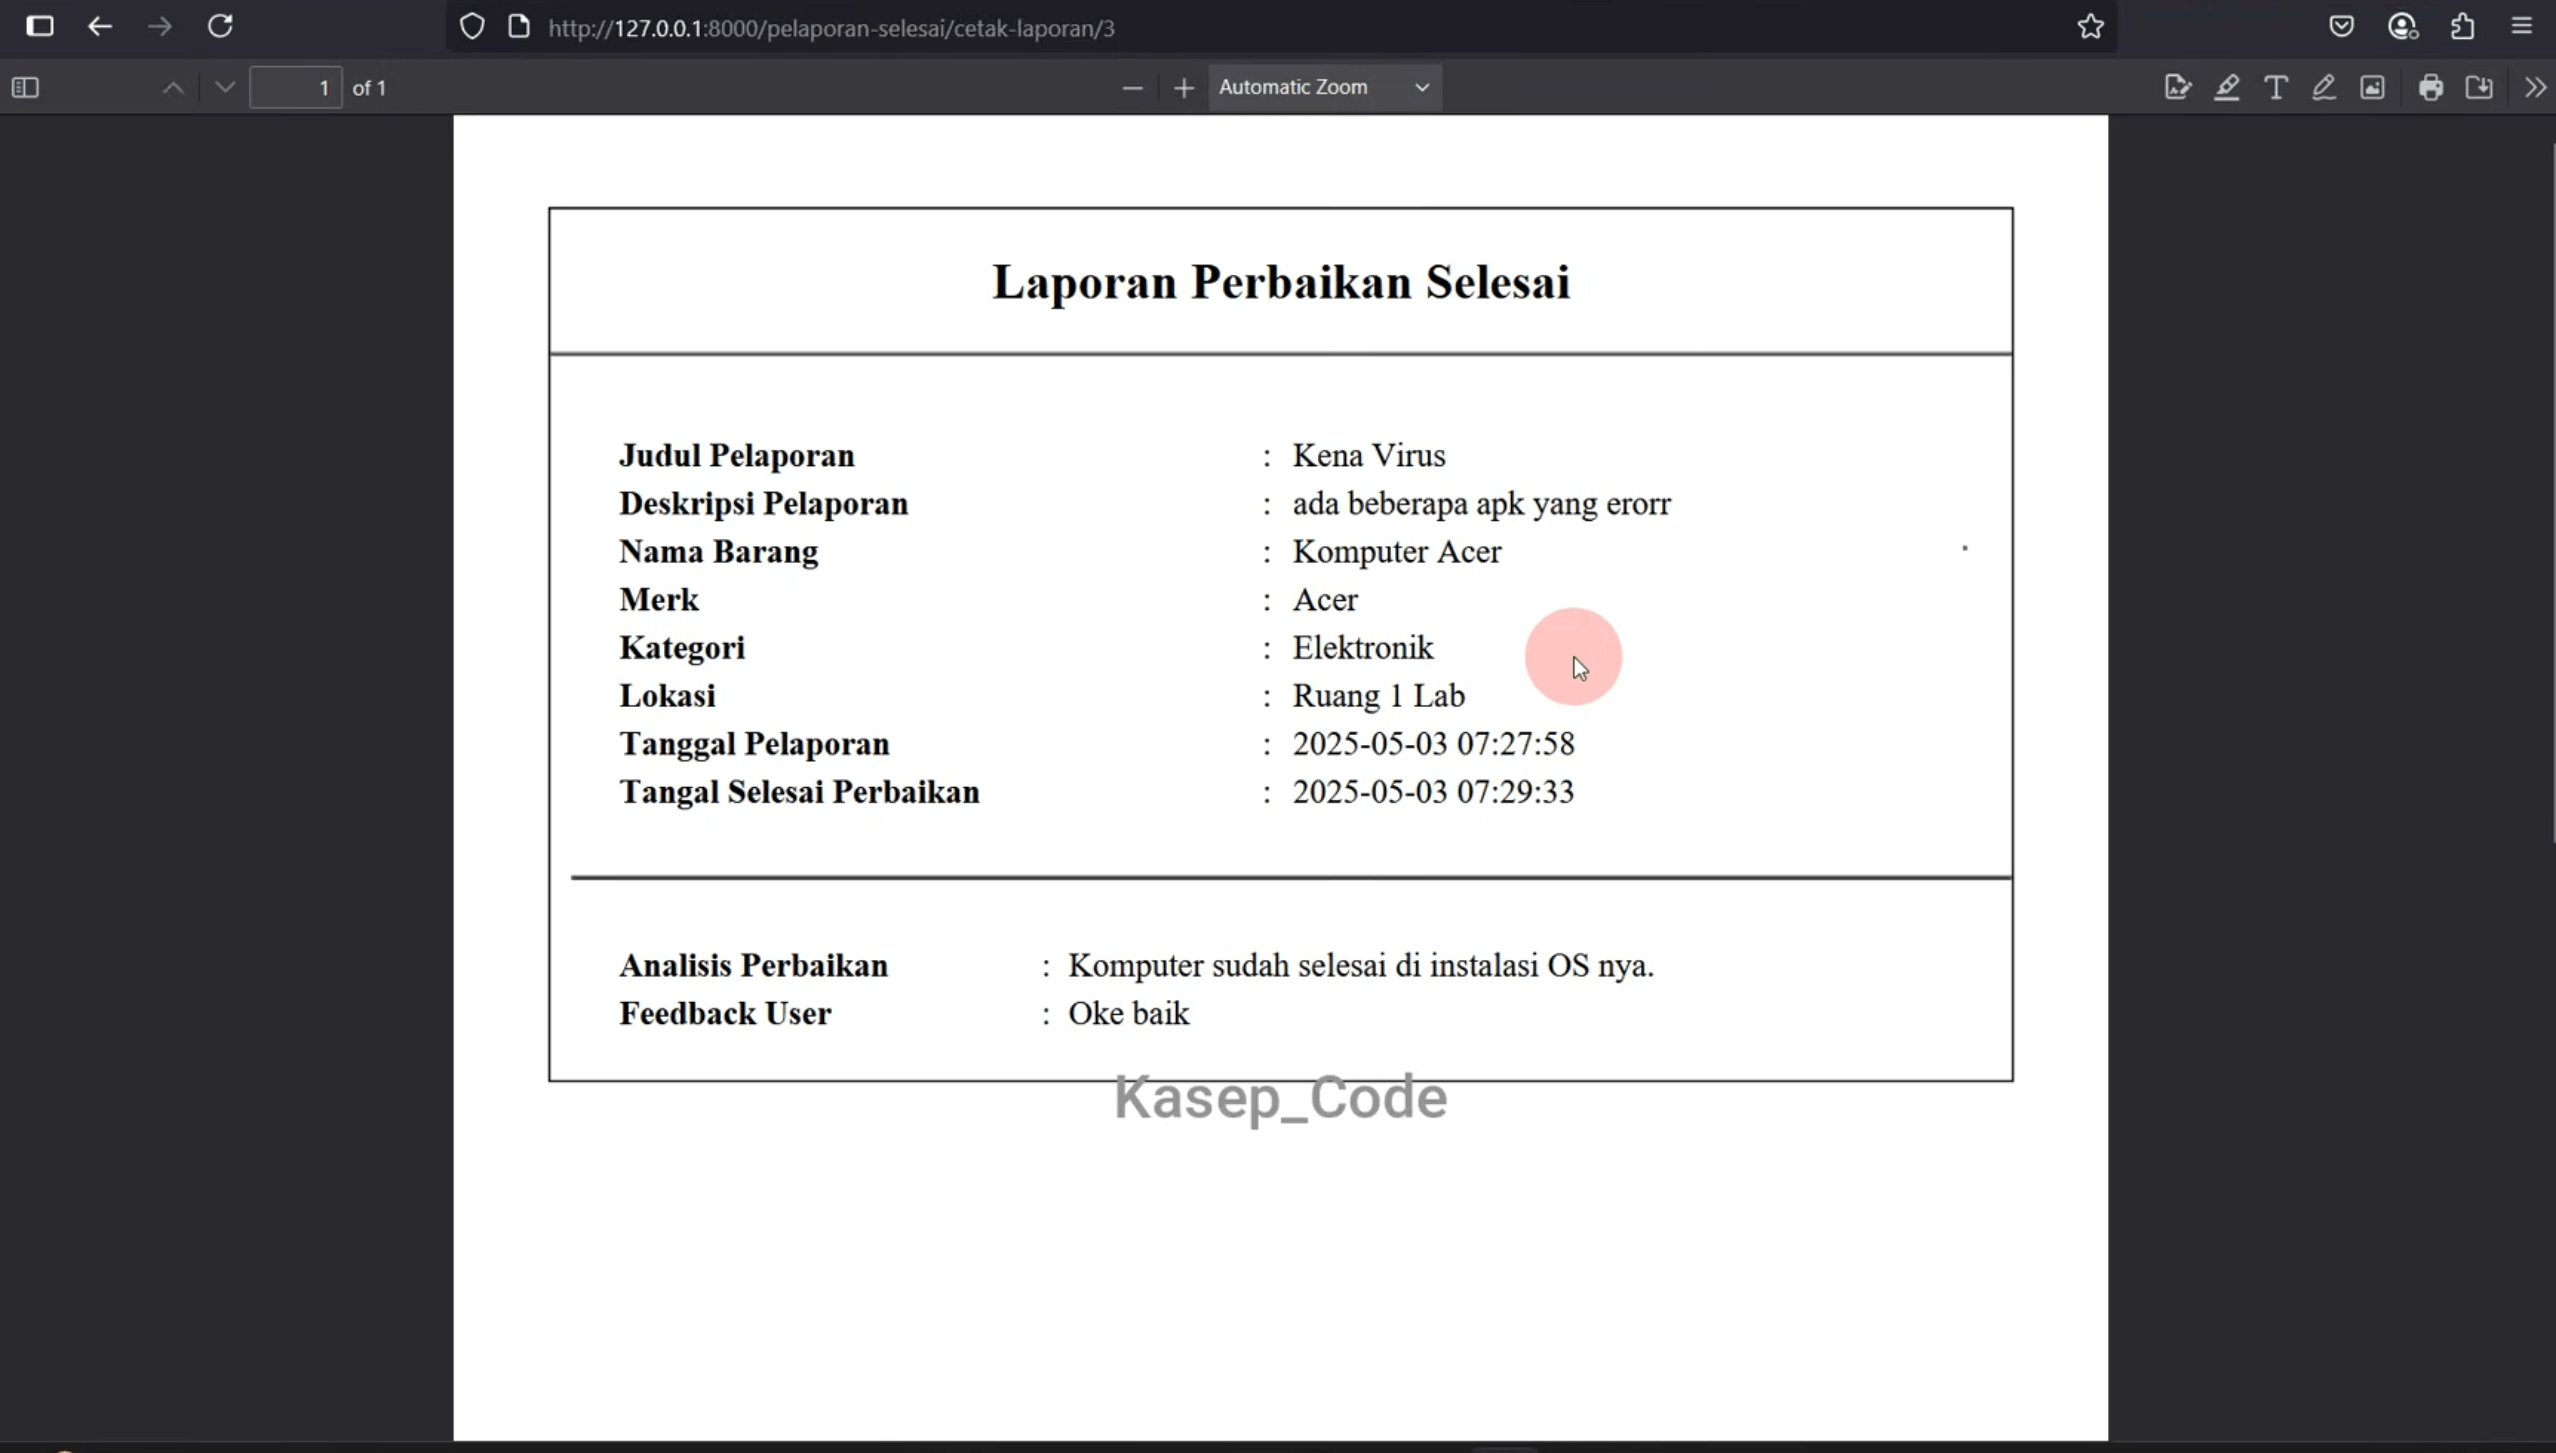This screenshot has height=1453, width=2556.
Task: Click the Kategori label
Action: click(682, 648)
